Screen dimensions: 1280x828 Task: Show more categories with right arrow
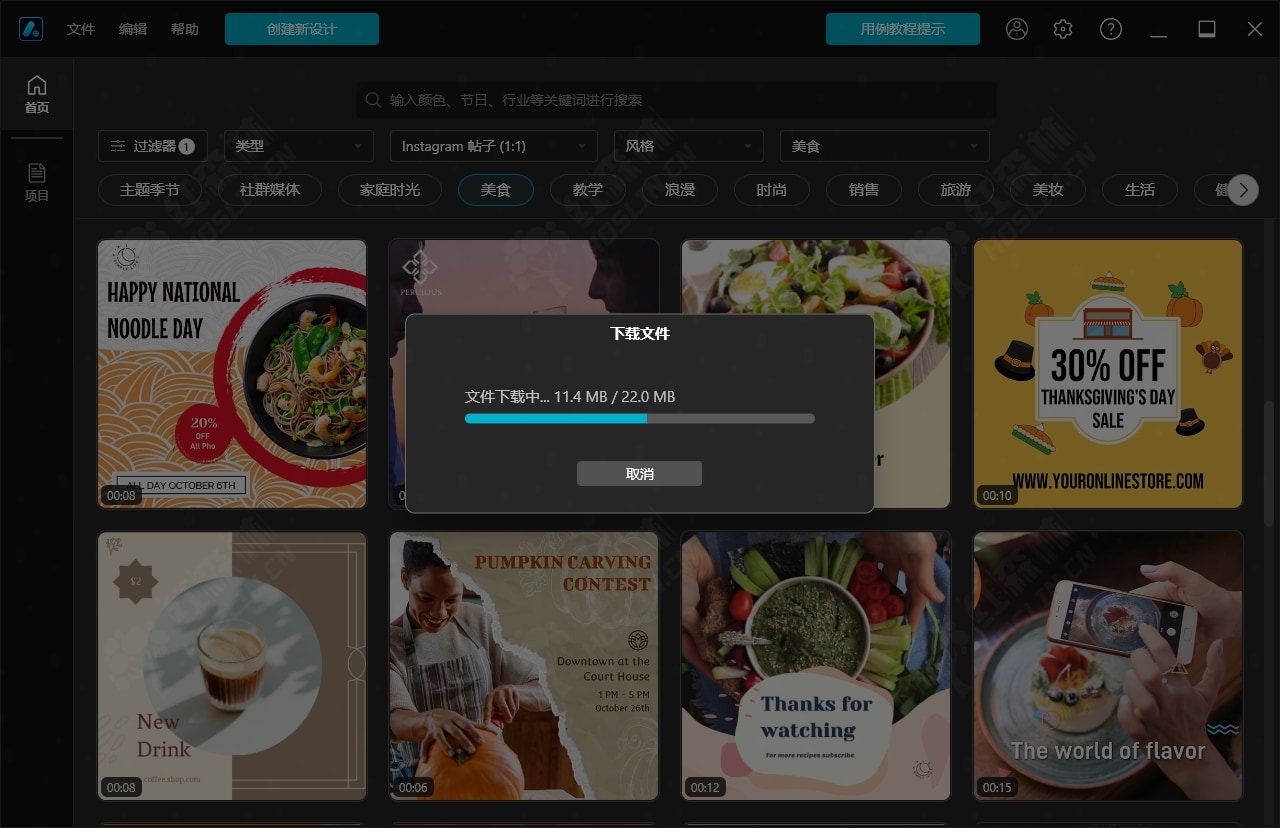(x=1243, y=189)
